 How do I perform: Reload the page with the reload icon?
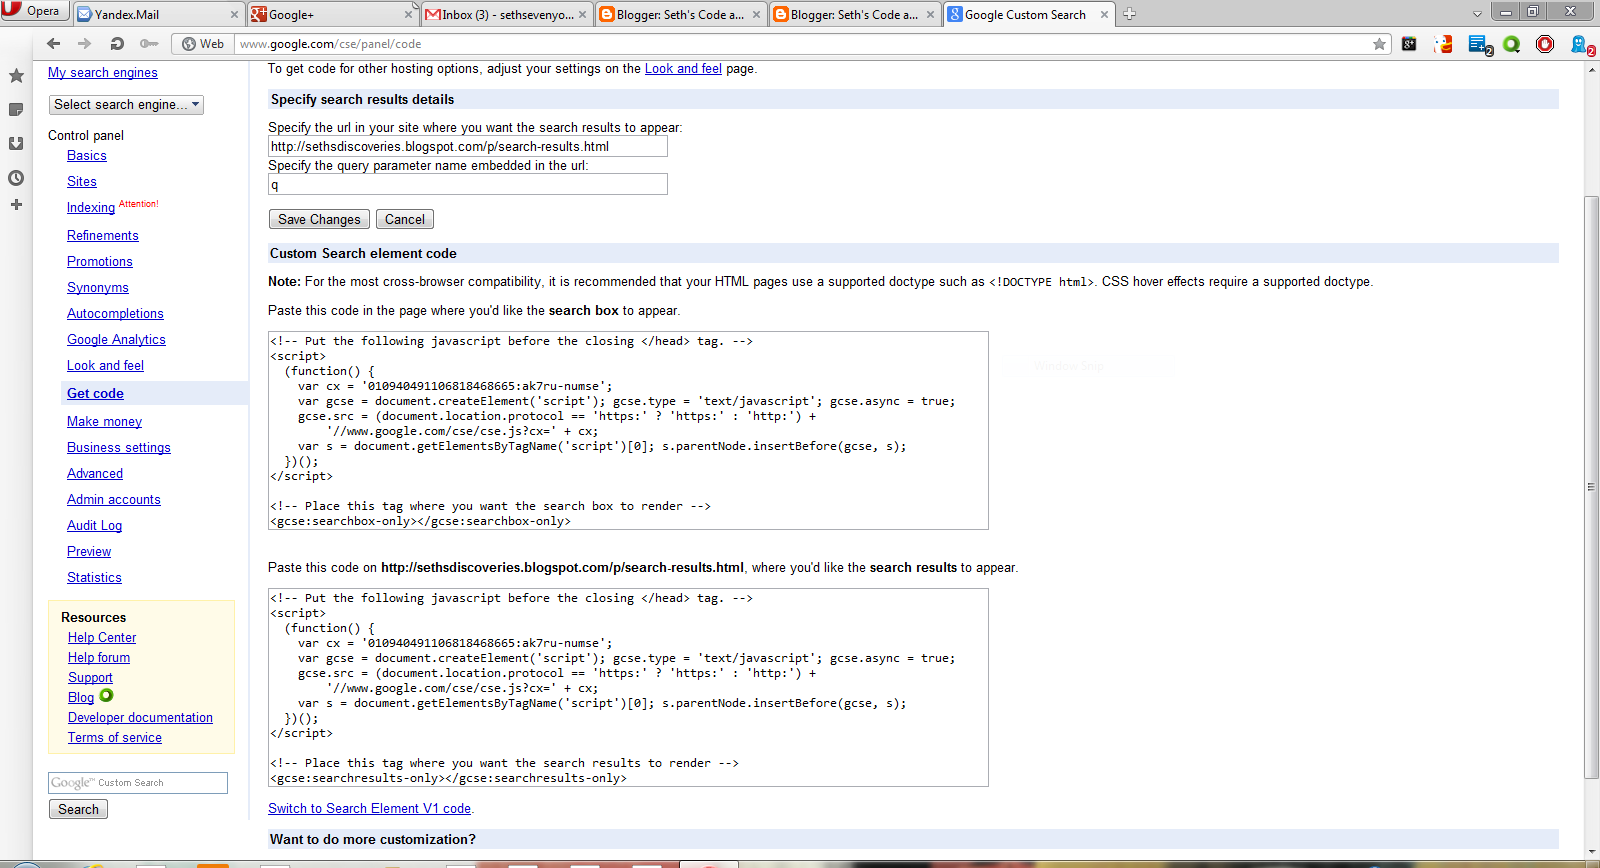coord(117,44)
